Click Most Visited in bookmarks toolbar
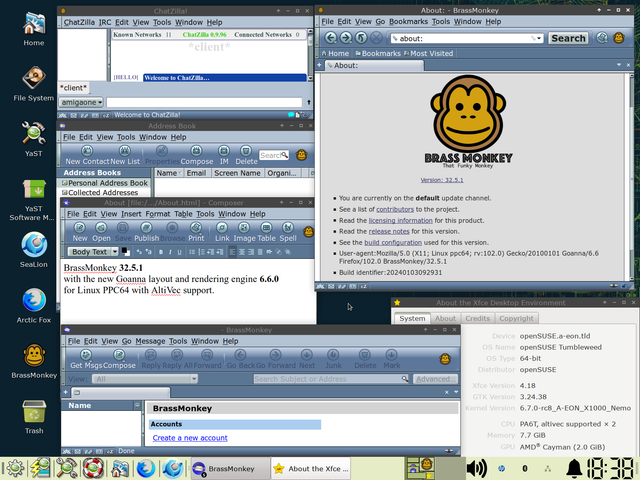 click(429, 53)
